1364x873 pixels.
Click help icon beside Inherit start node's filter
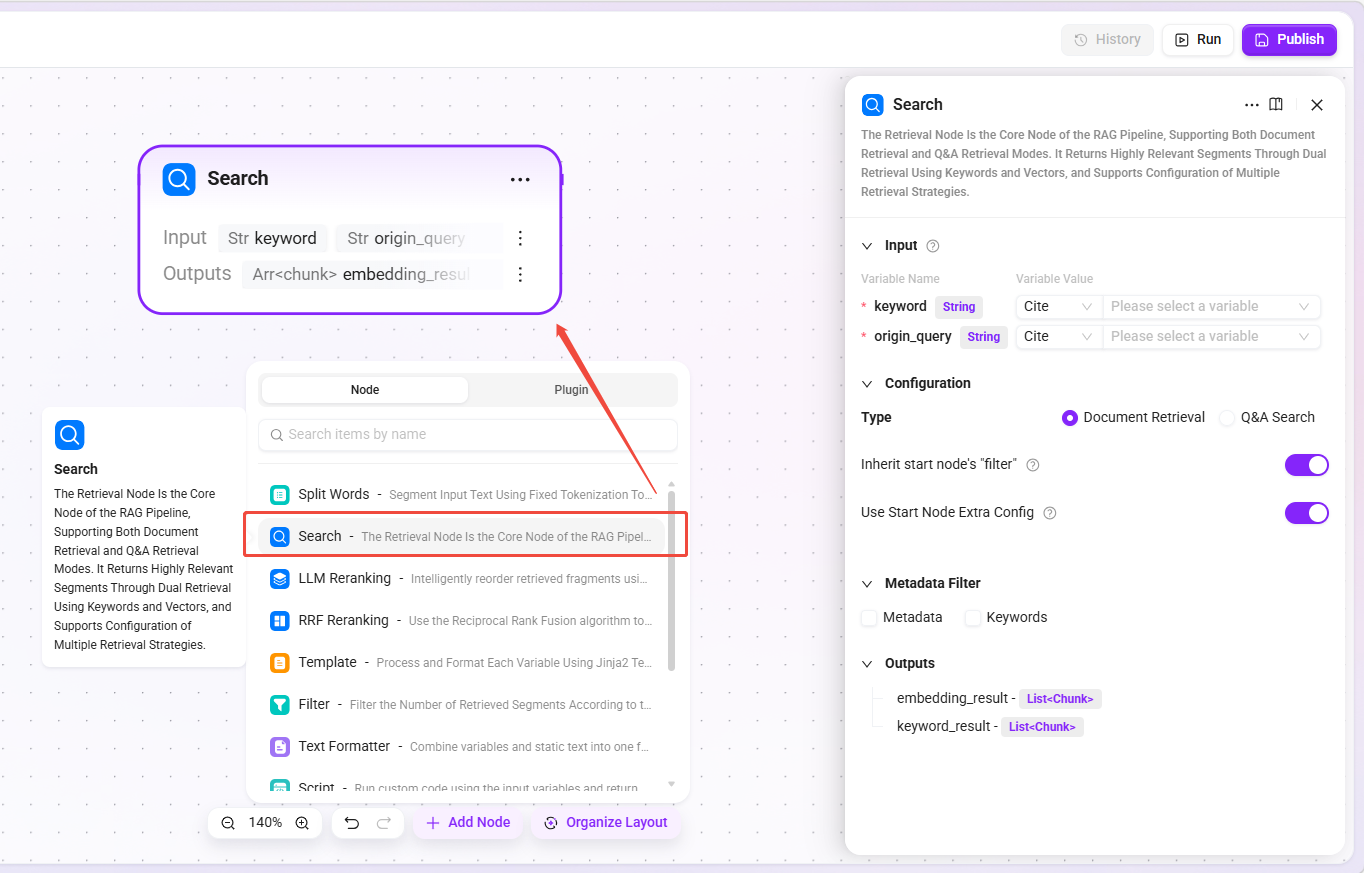tap(1033, 465)
